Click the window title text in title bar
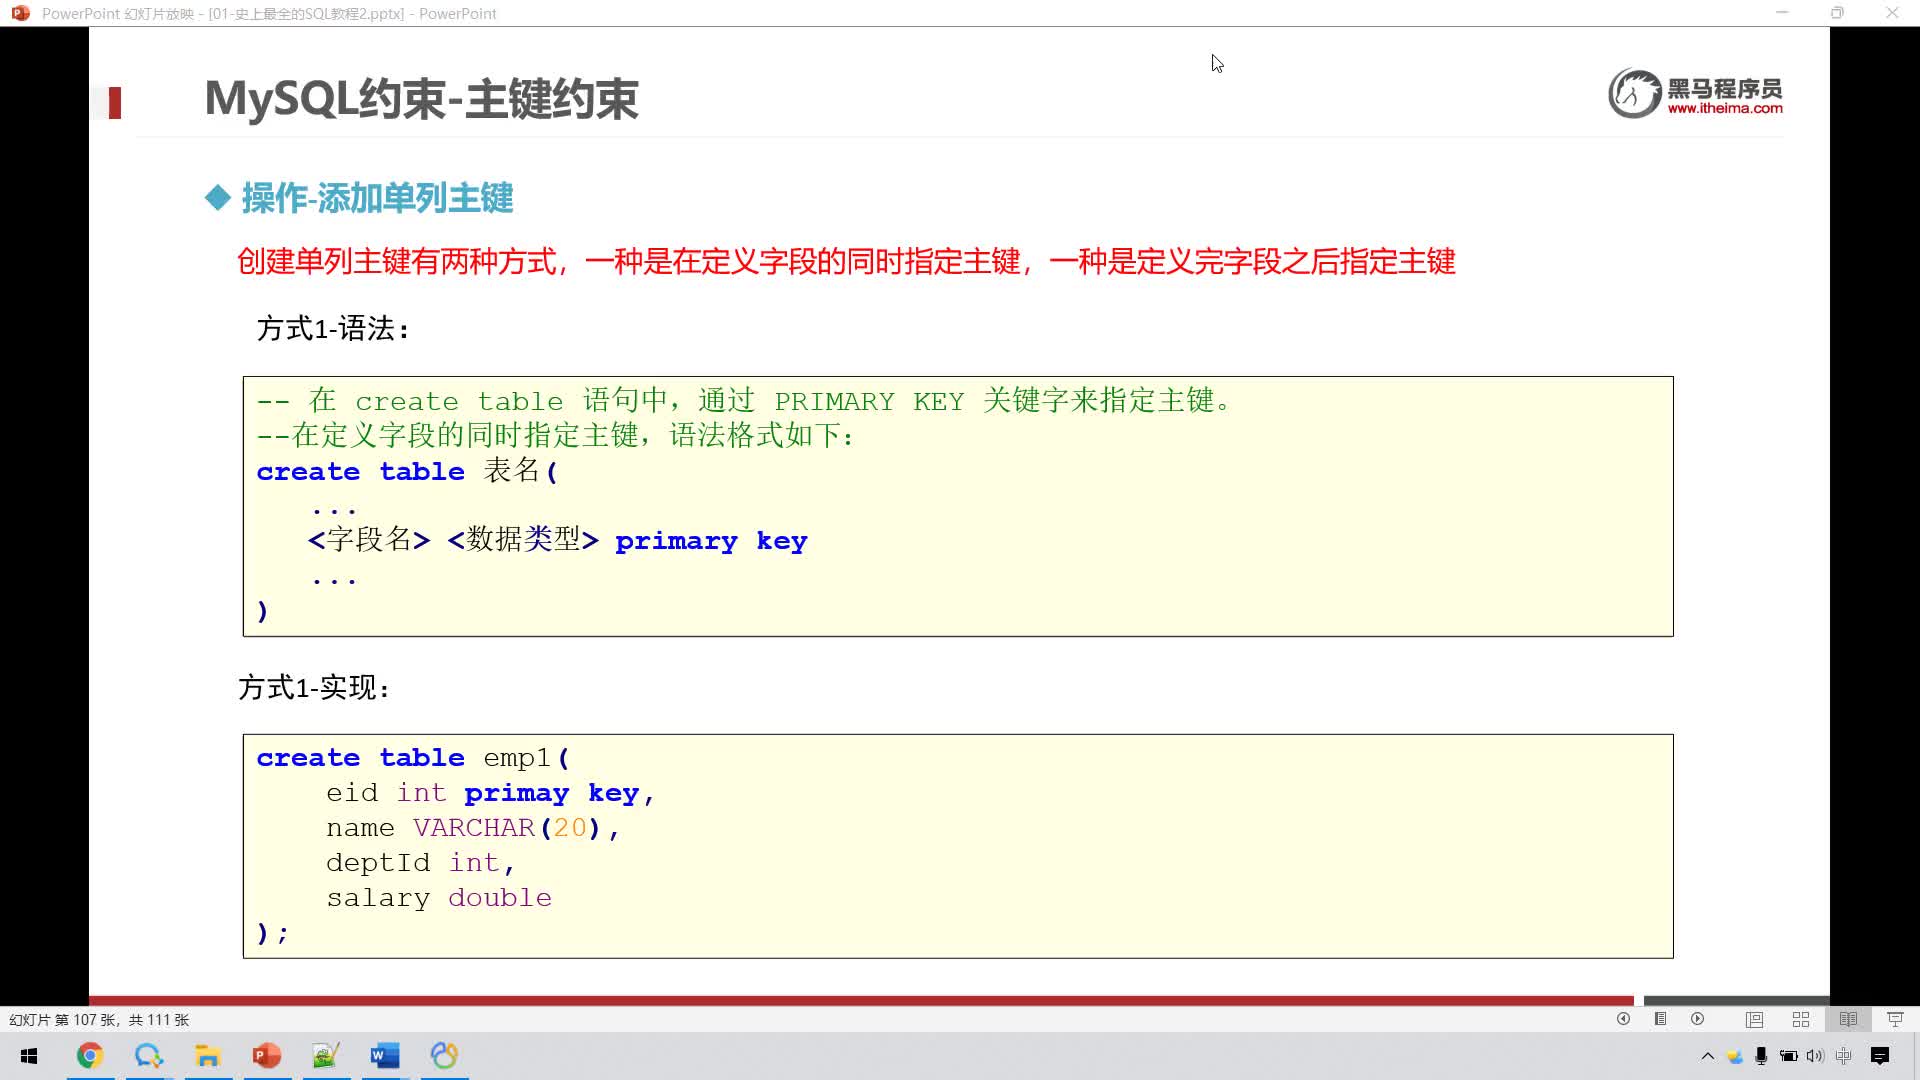 click(269, 14)
